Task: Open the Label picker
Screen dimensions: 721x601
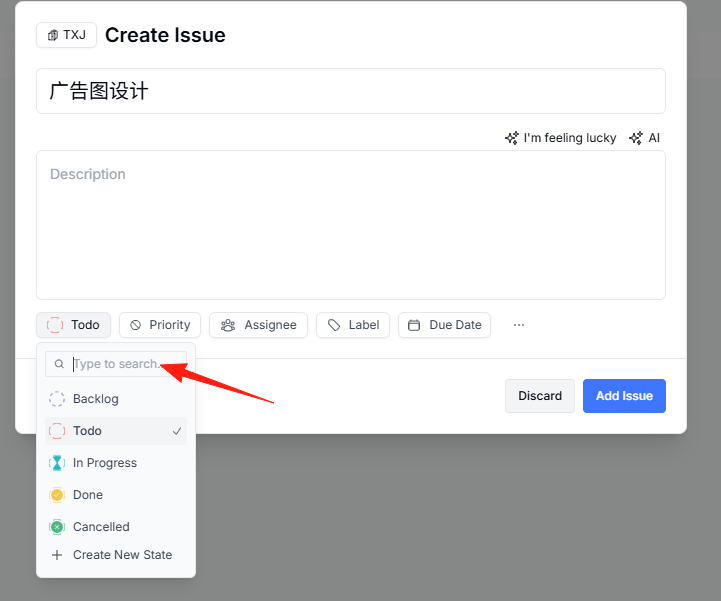Action: coord(353,325)
